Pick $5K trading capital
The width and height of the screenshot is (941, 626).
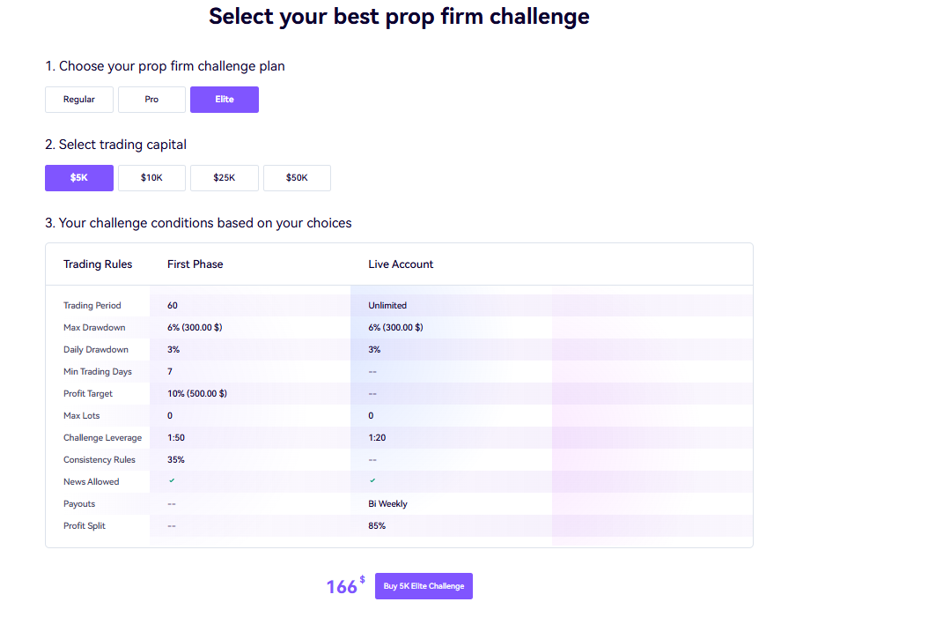pyautogui.click(x=79, y=178)
